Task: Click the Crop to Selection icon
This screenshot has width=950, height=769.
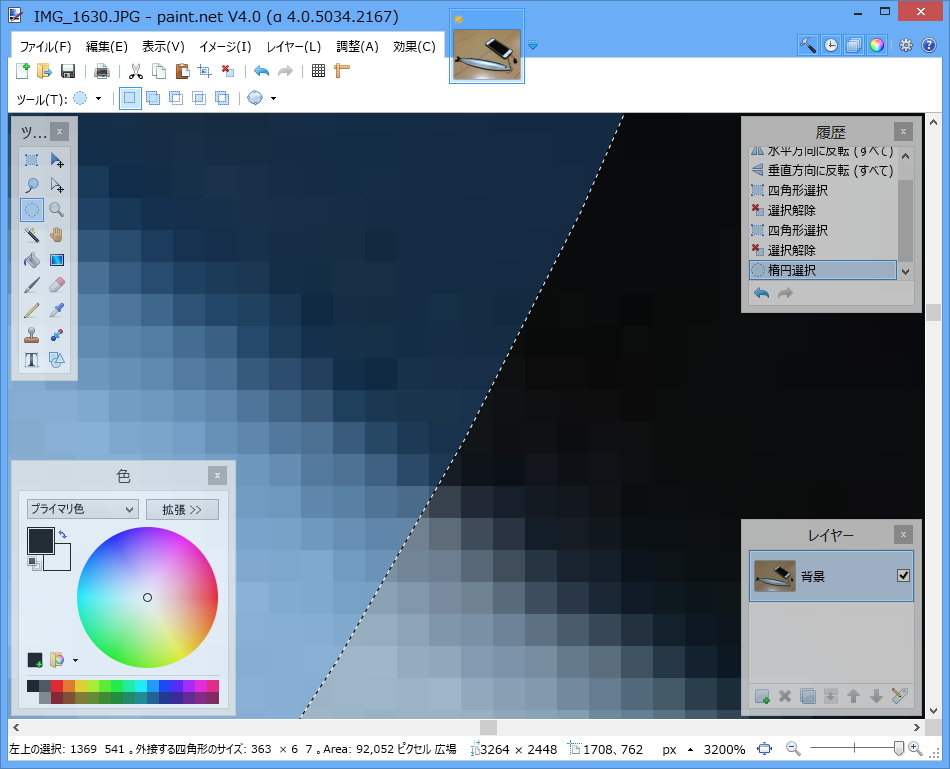Action: 205,72
